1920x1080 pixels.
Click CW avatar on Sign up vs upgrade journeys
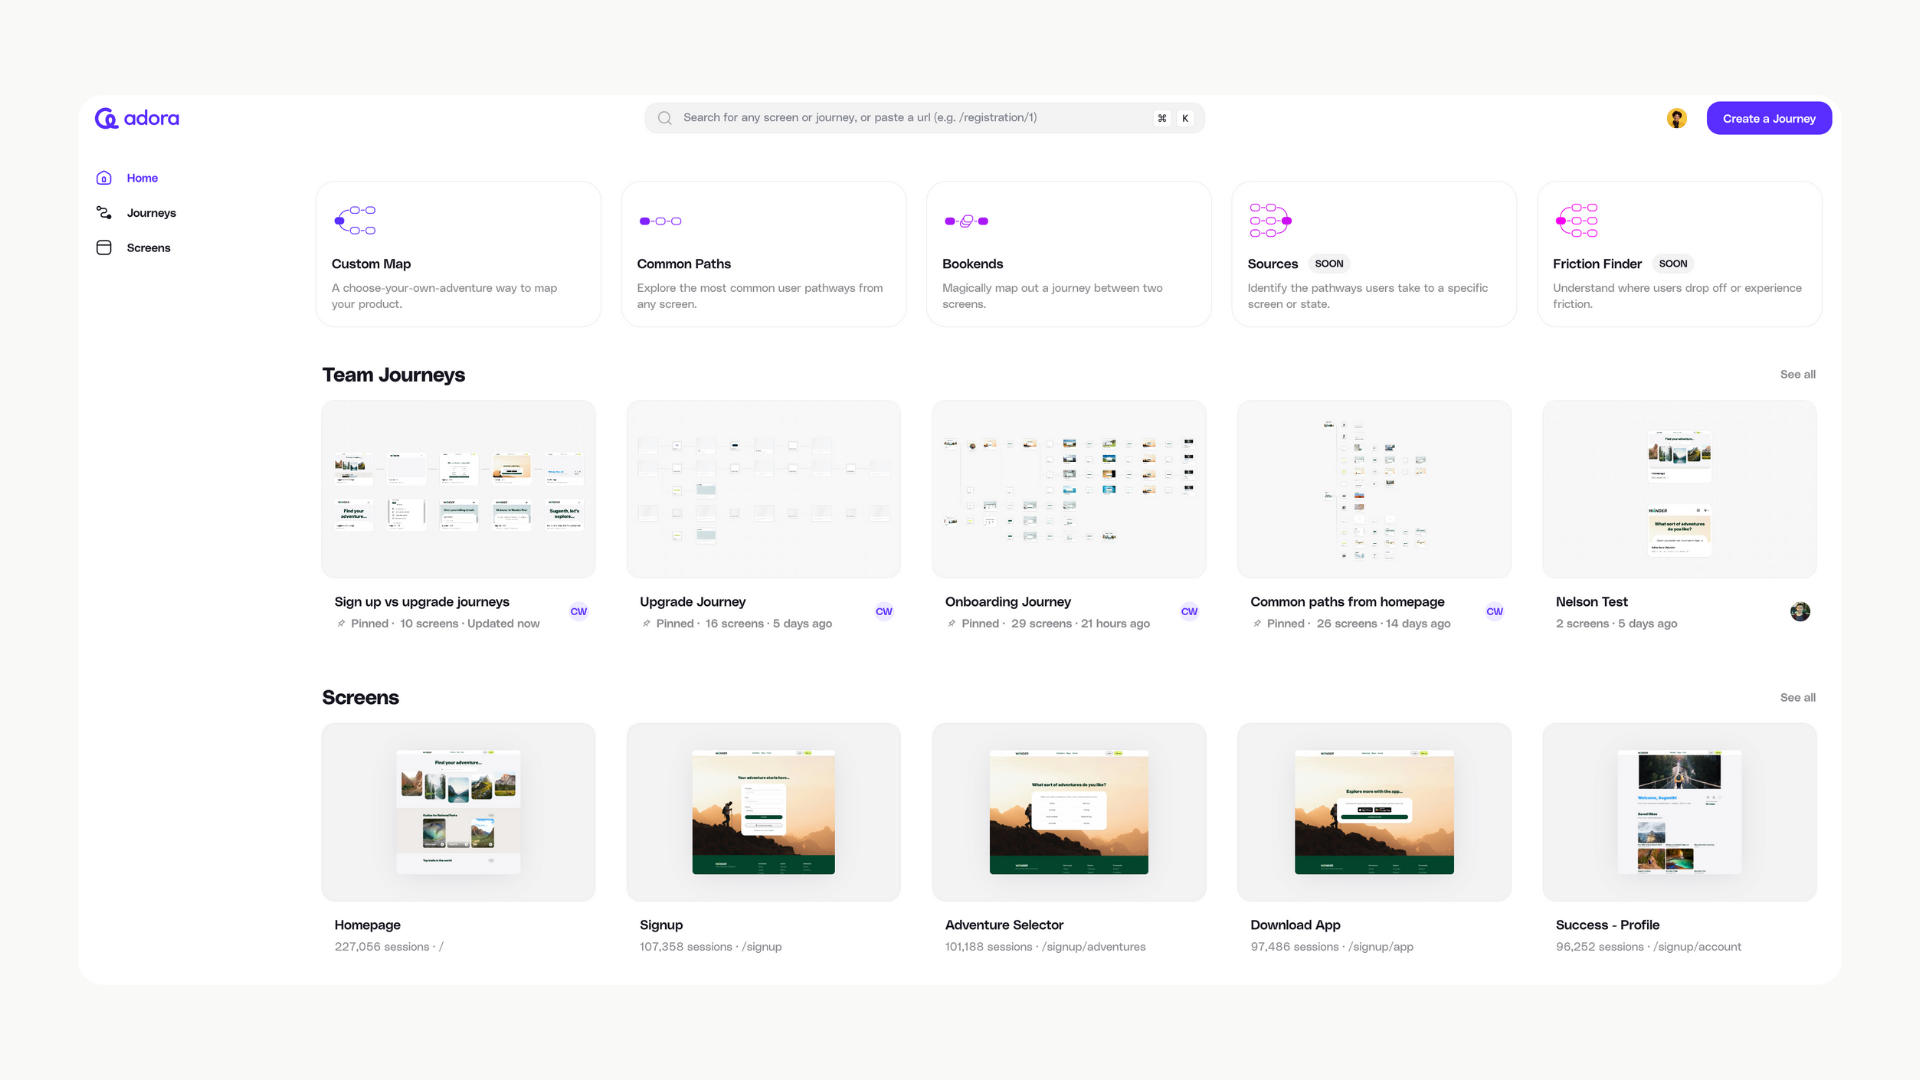(579, 612)
